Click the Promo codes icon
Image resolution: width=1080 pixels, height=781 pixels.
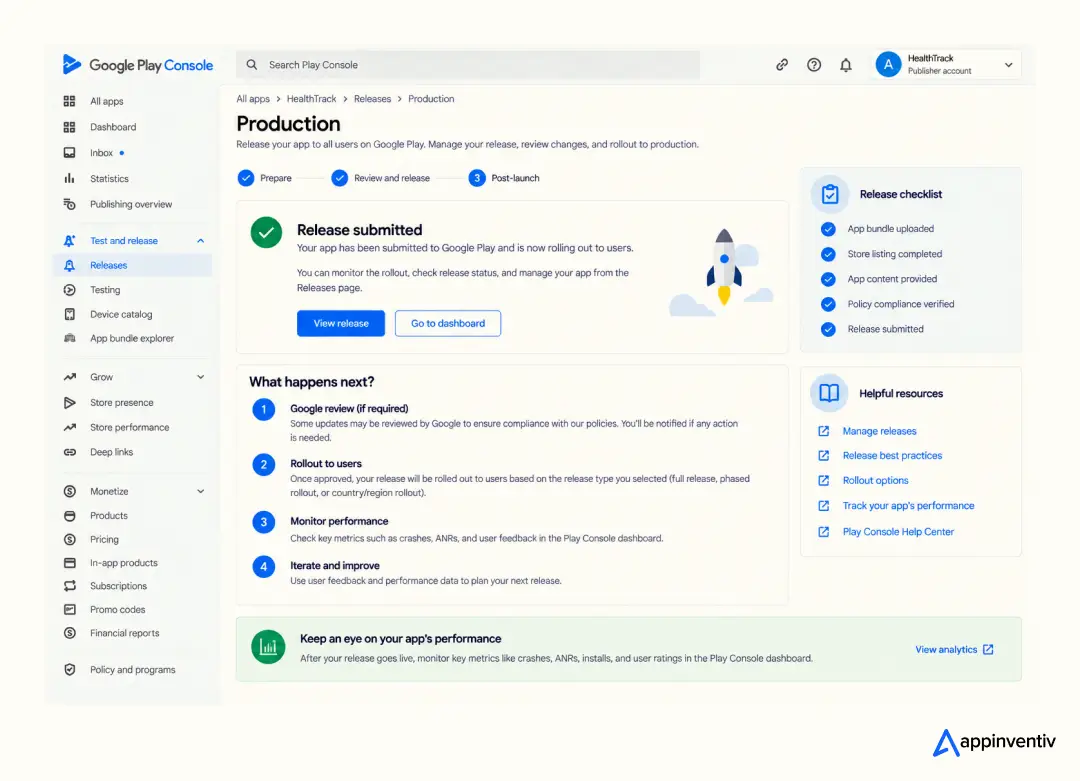[x=70, y=610]
